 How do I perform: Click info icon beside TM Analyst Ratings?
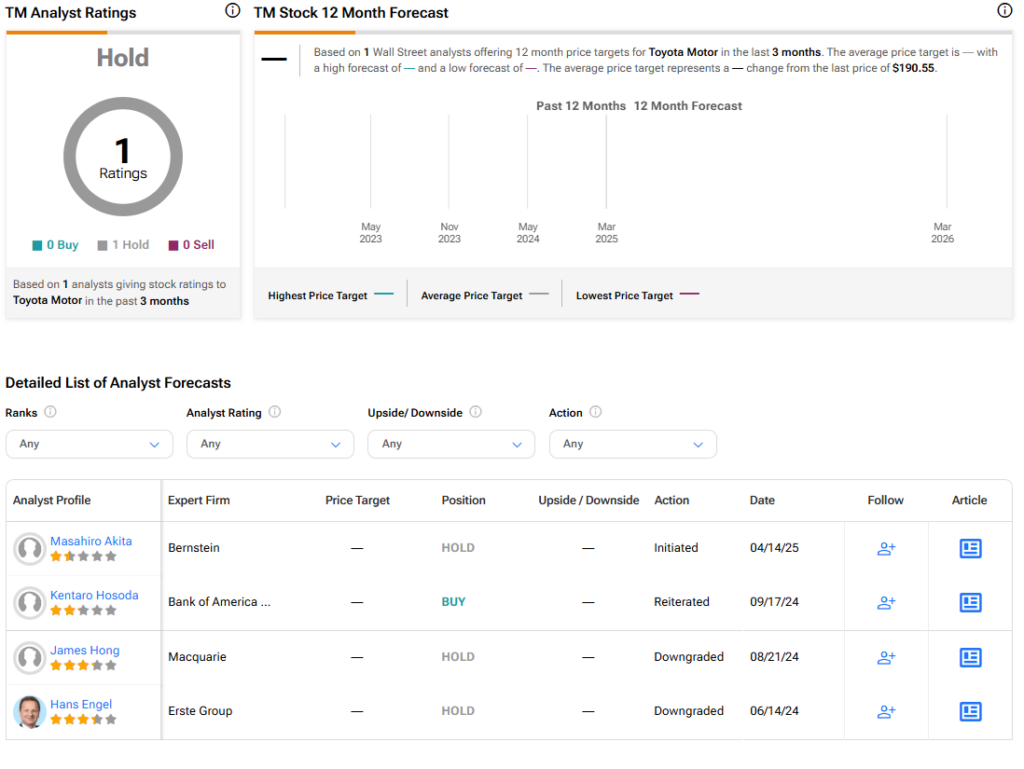[x=232, y=10]
